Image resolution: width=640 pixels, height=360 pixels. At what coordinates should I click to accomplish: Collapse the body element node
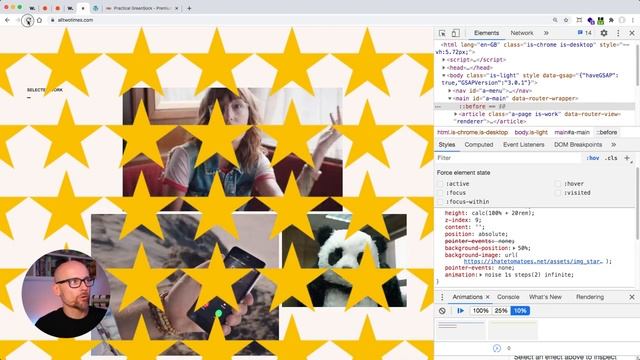pos(444,76)
